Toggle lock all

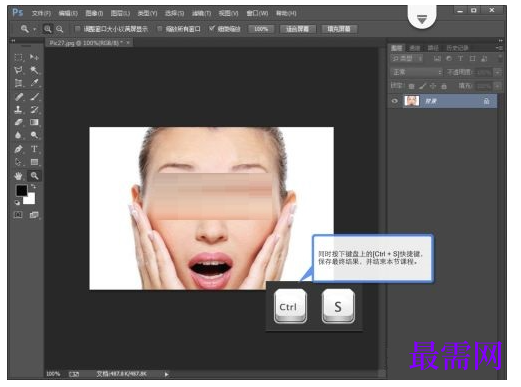click(x=444, y=86)
